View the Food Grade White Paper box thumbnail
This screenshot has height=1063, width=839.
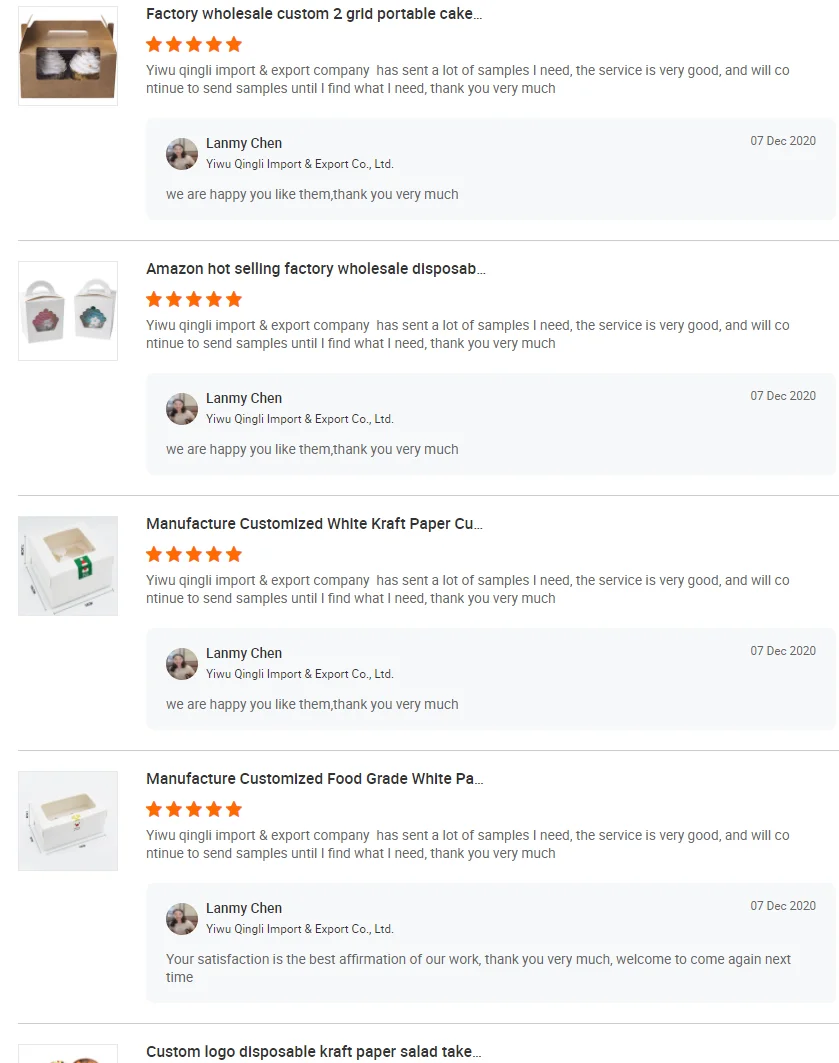coord(68,821)
